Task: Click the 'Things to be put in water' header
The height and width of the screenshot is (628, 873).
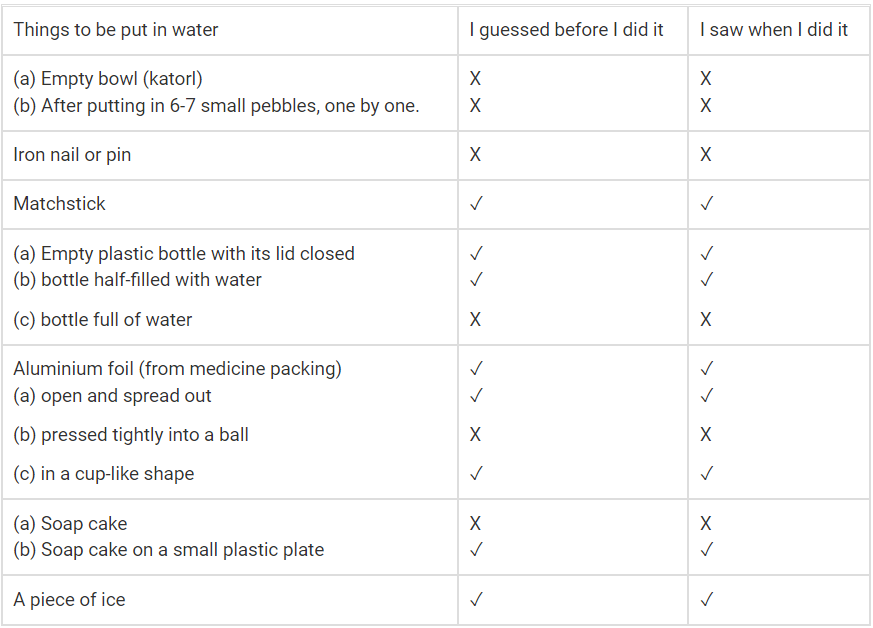Action: click(115, 30)
